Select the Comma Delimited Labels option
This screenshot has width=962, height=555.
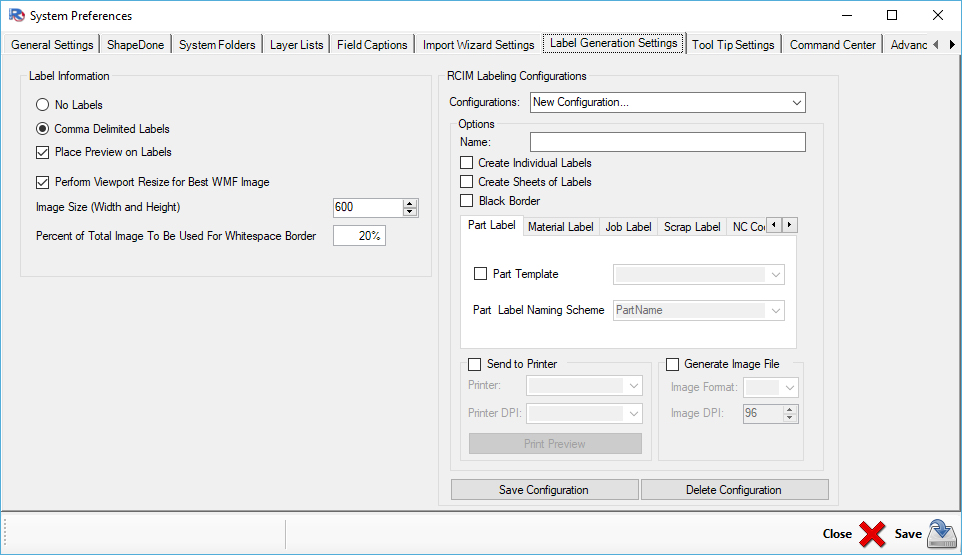(42, 129)
